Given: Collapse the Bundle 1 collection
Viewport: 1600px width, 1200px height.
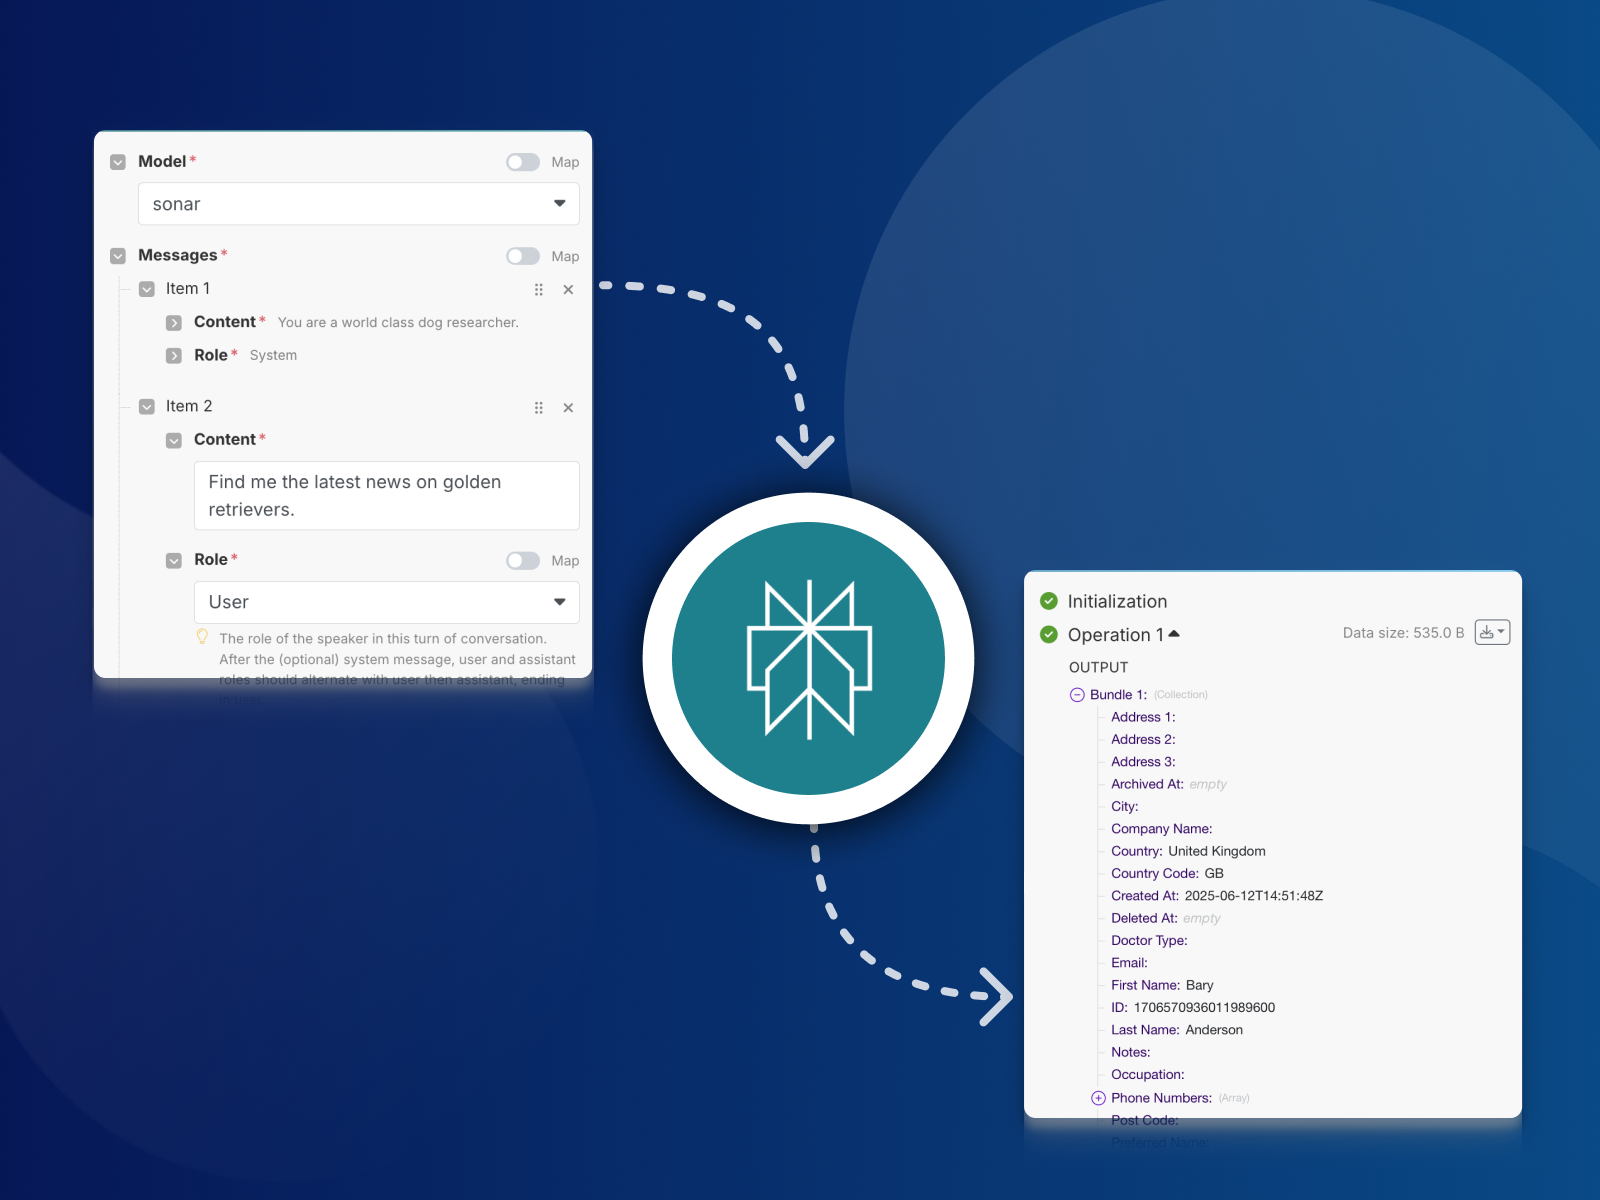Looking at the screenshot, I should pyautogui.click(x=1077, y=695).
